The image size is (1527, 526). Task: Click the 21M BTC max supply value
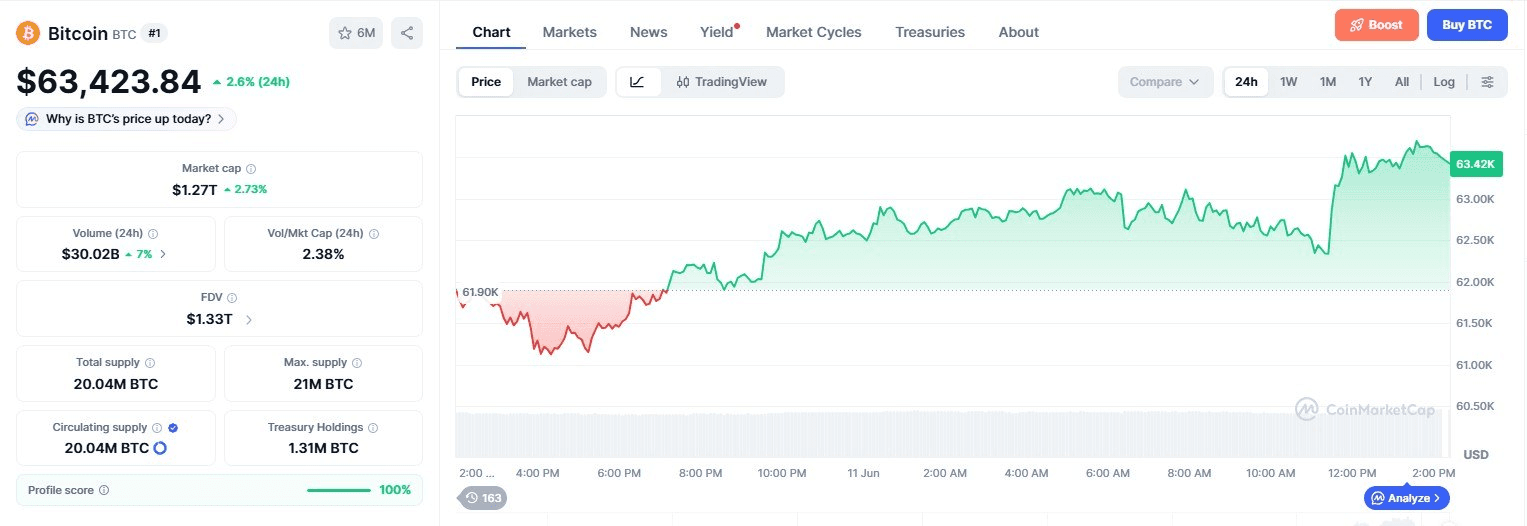point(323,384)
